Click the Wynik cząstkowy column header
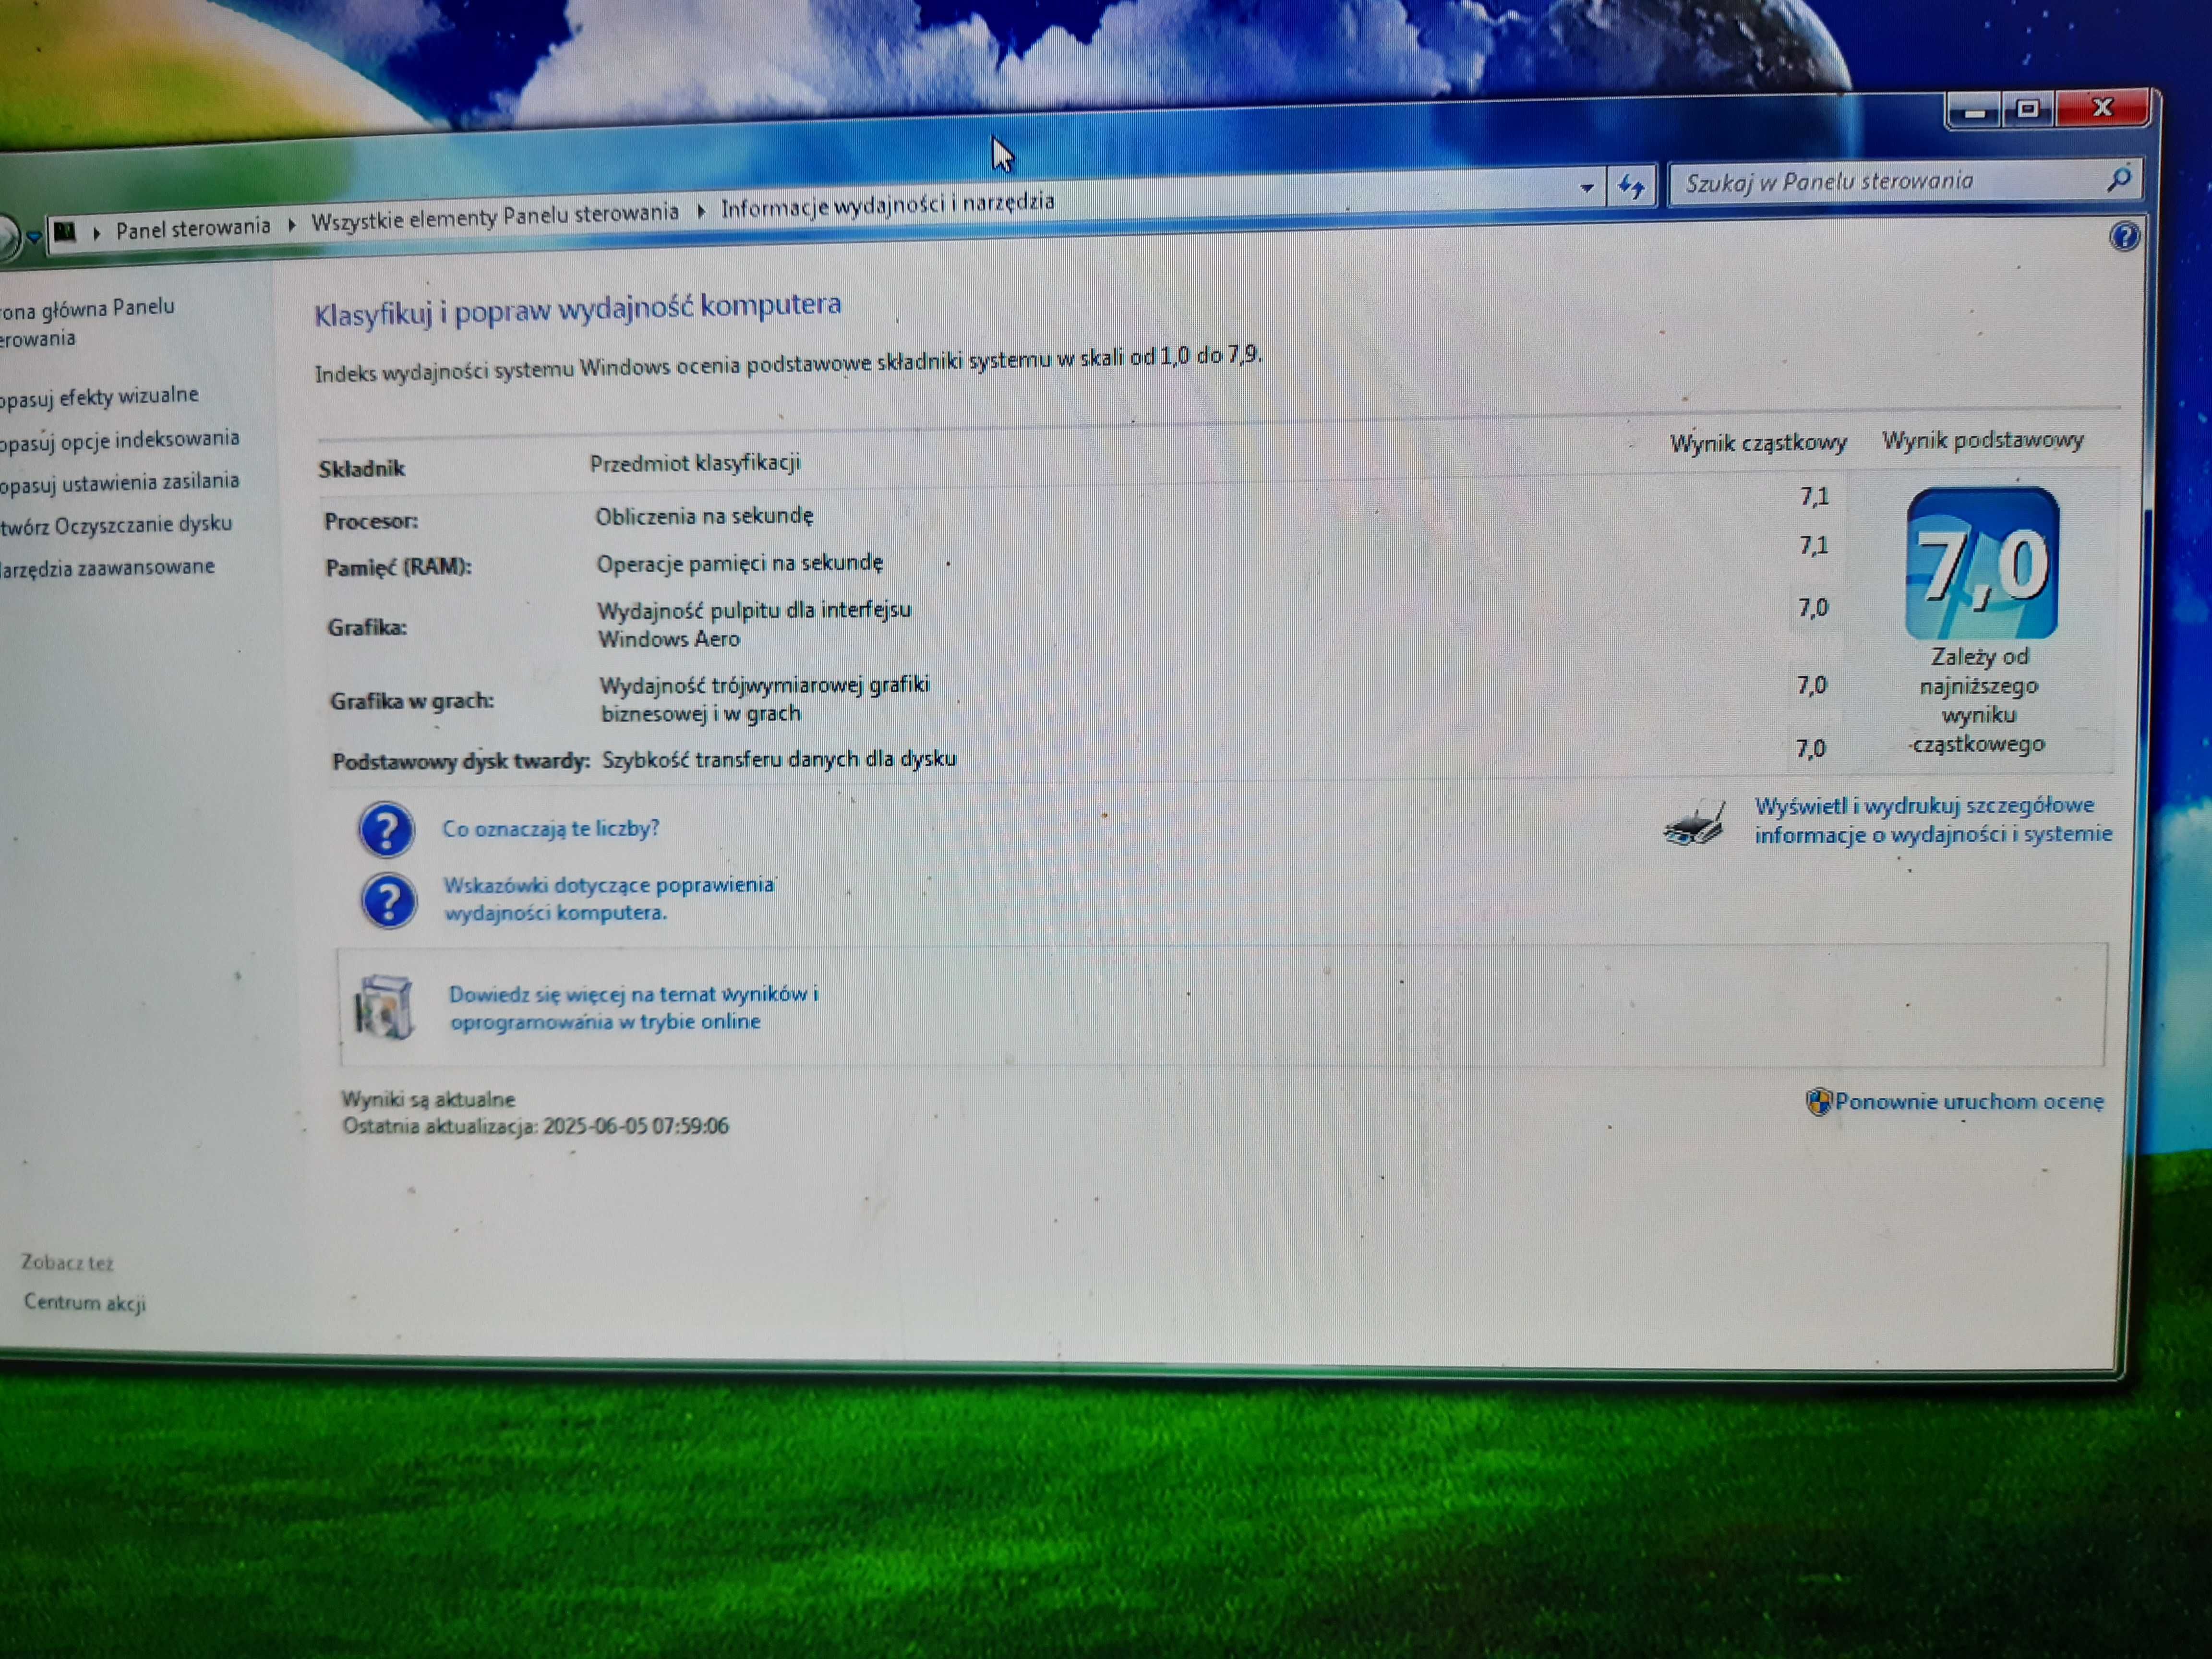The width and height of the screenshot is (2212, 1659). pos(1758,443)
